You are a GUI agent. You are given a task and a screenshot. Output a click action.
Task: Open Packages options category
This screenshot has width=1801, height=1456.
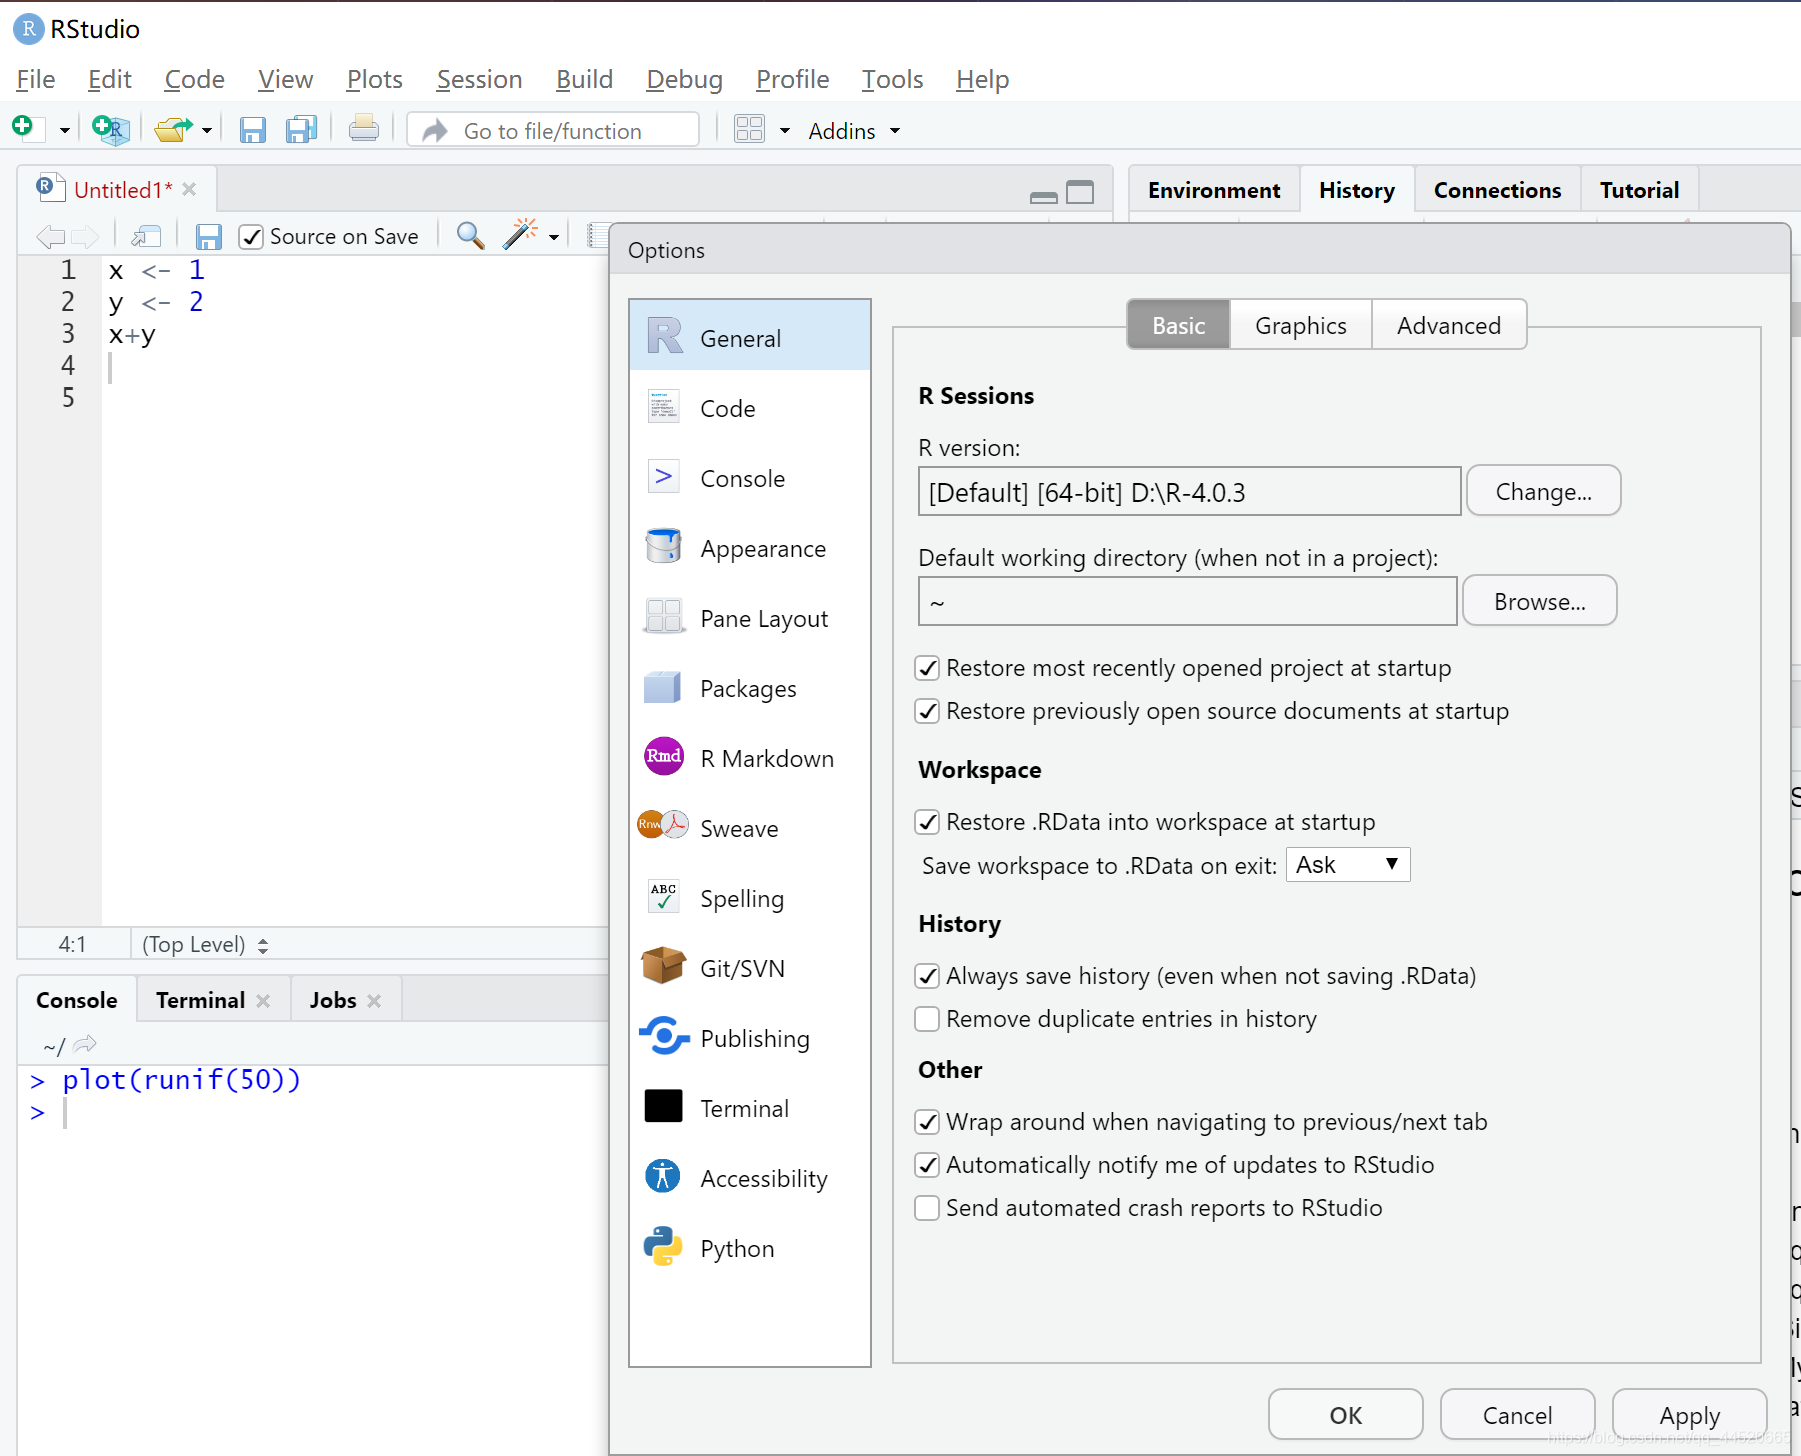pos(750,688)
